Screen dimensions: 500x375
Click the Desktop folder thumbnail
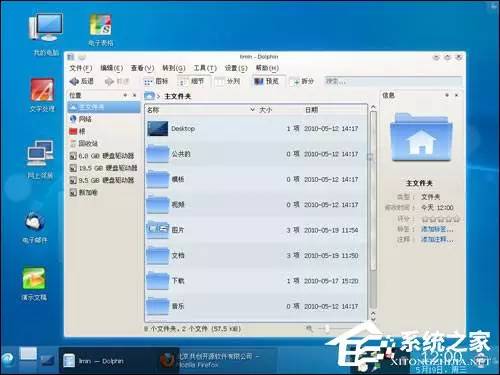(157, 129)
